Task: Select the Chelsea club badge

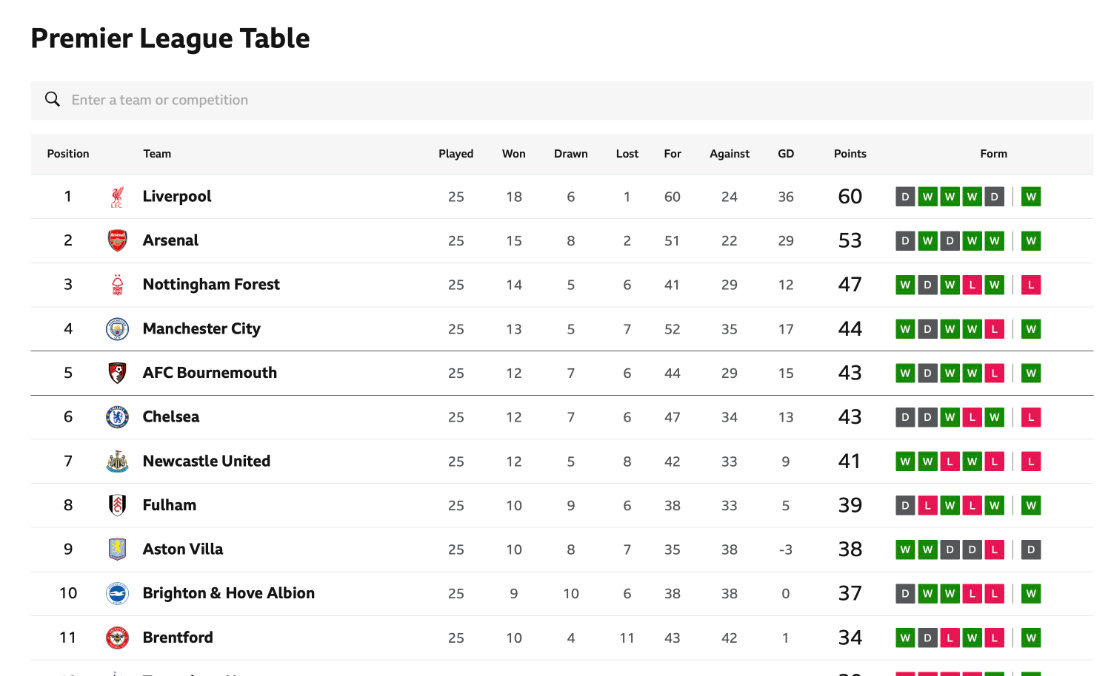Action: click(117, 417)
